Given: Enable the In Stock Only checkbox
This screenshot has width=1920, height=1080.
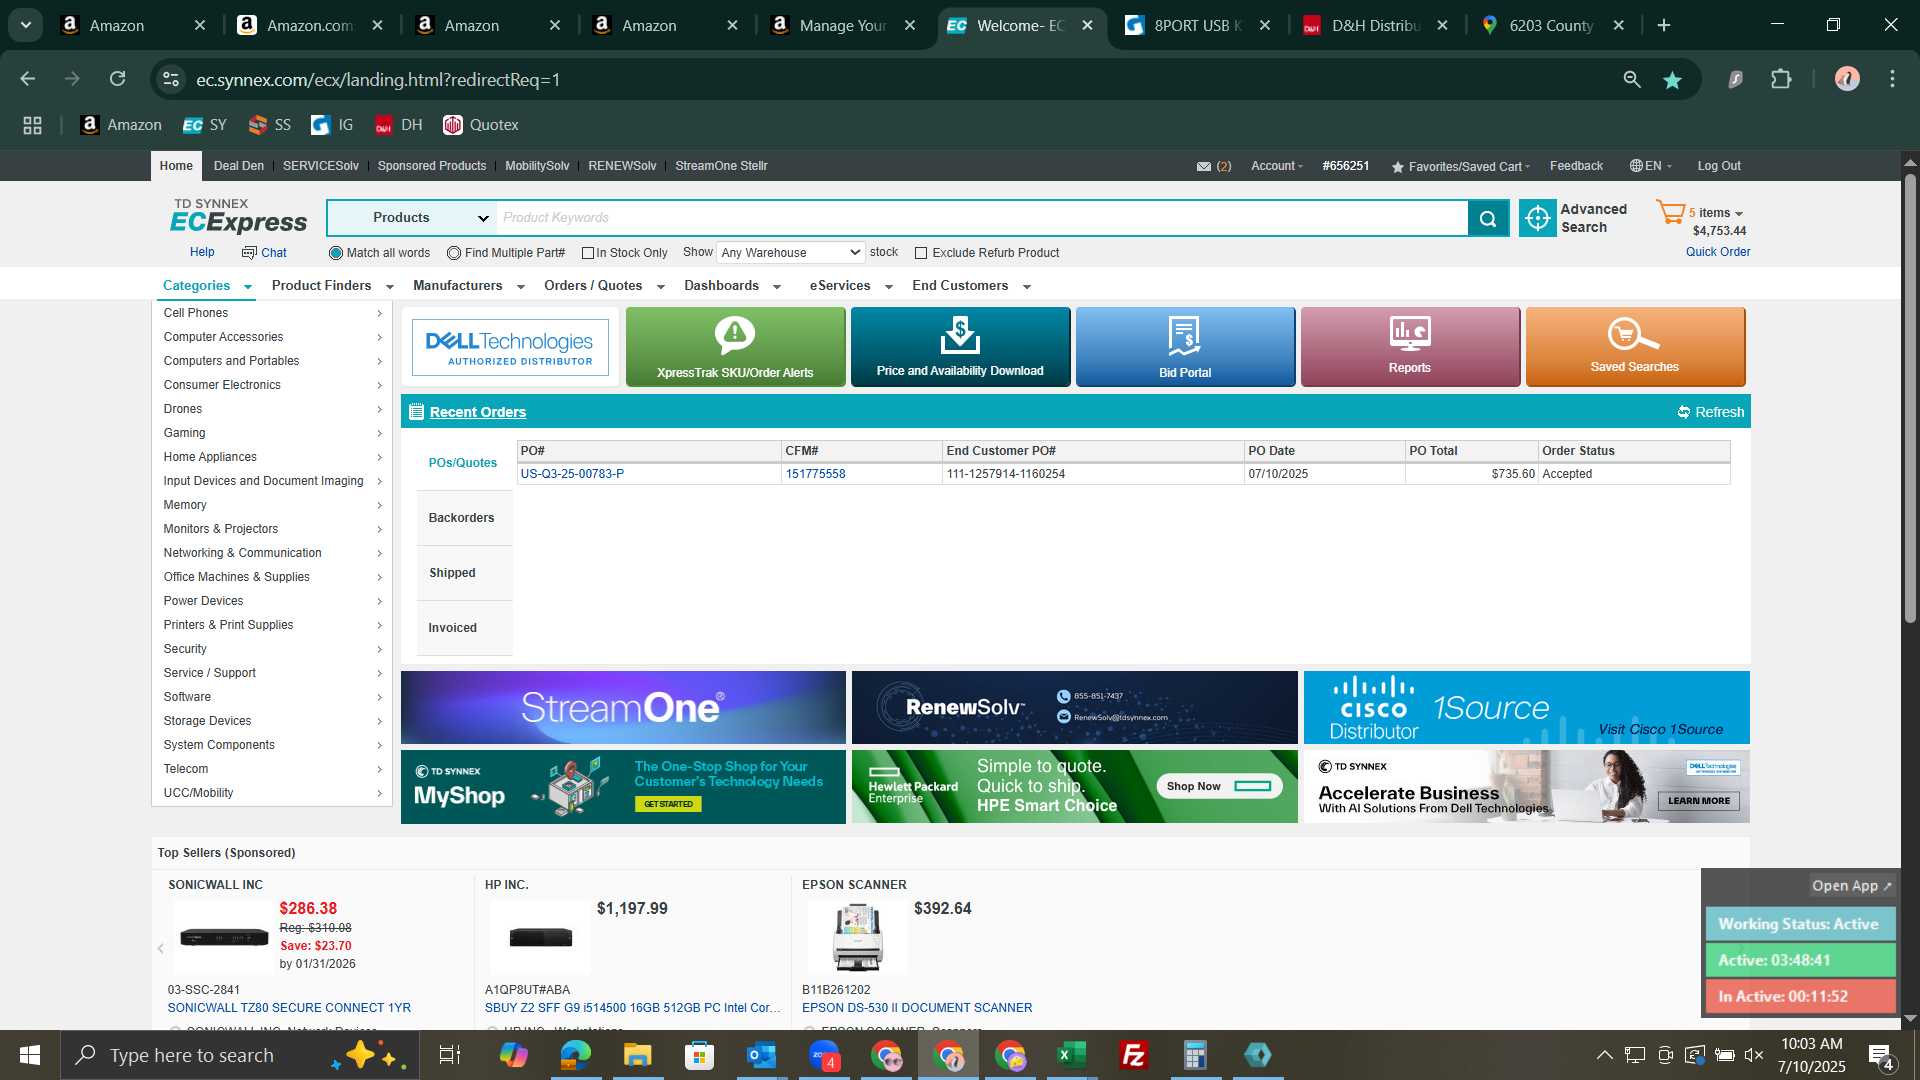Looking at the screenshot, I should [x=588, y=253].
